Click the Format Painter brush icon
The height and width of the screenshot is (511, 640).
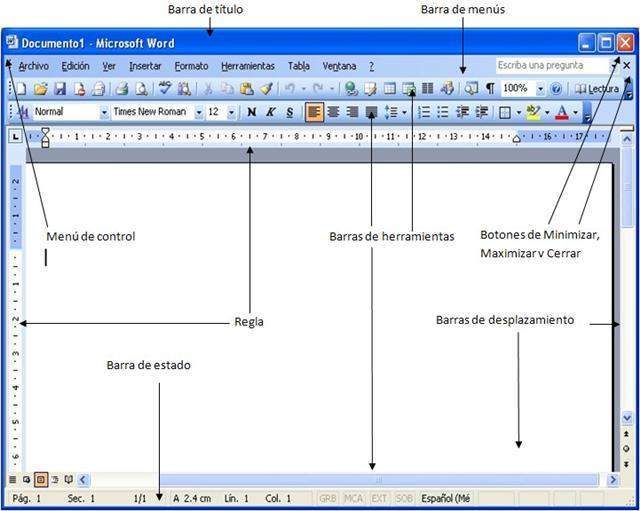266,89
